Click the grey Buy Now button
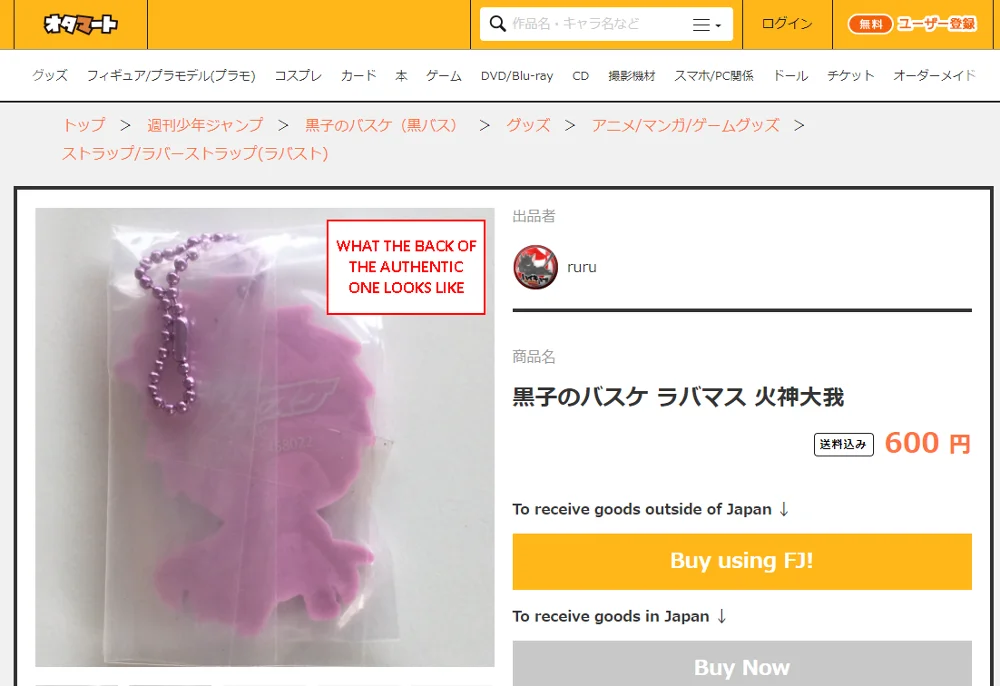 click(742, 664)
